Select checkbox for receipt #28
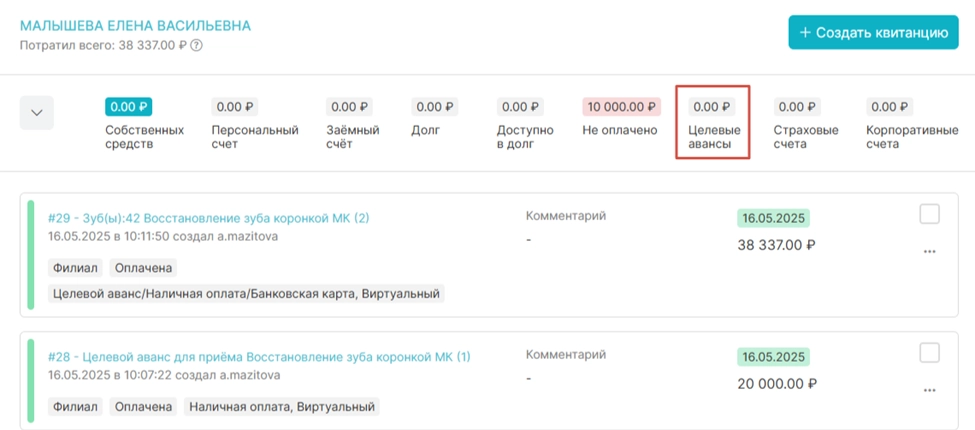 click(x=929, y=353)
